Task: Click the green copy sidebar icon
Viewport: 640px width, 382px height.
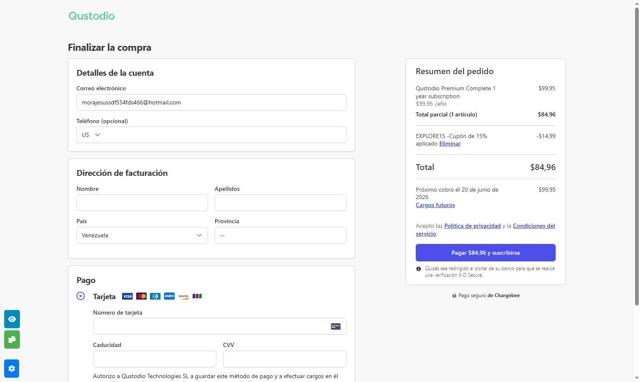Action: [12, 340]
